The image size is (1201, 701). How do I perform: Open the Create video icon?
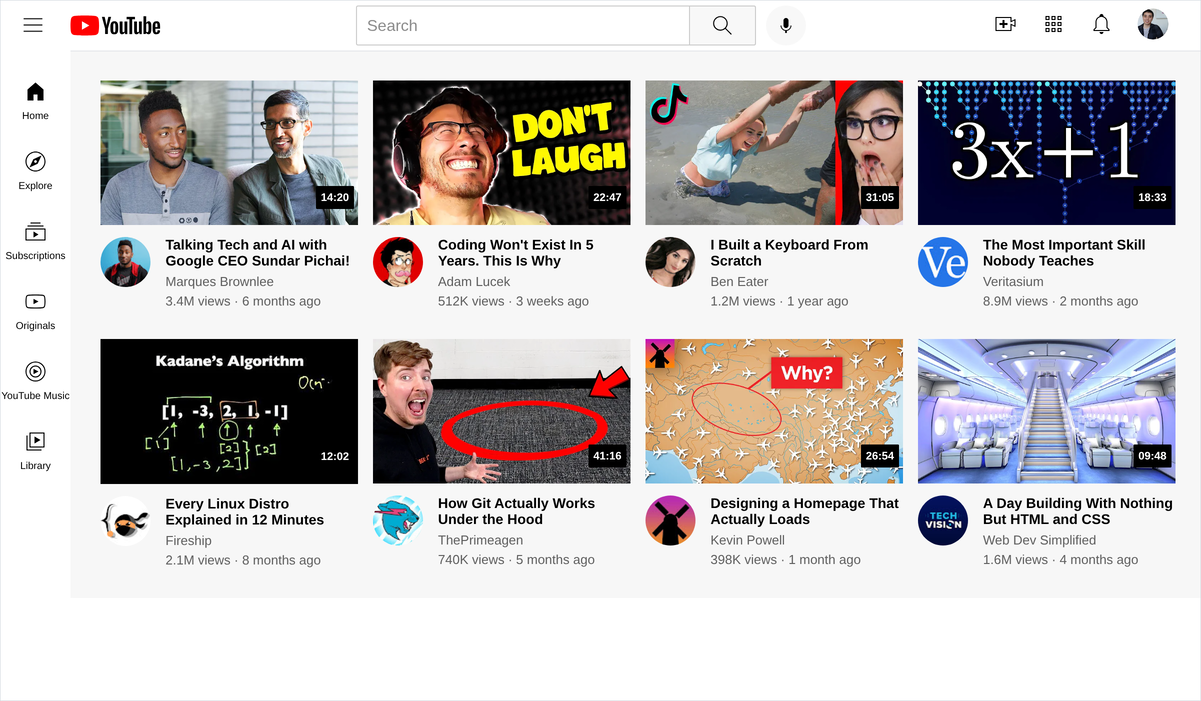[1005, 25]
